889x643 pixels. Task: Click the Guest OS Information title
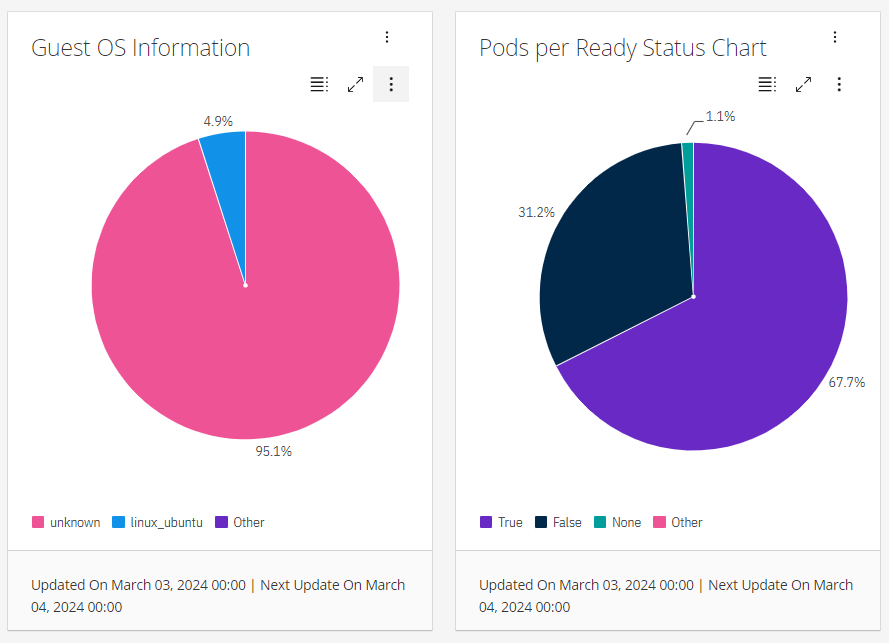click(x=141, y=48)
